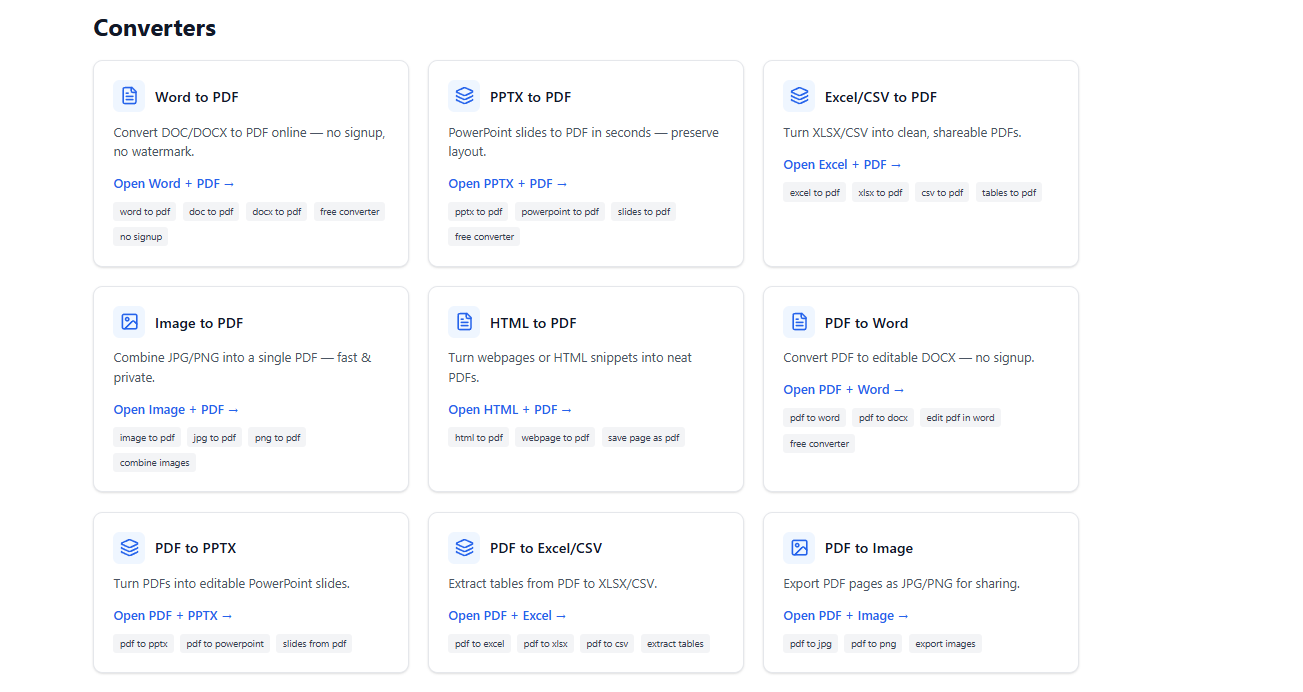1303x692 pixels.
Task: Click the 'html to pdf' tag
Action: point(479,438)
